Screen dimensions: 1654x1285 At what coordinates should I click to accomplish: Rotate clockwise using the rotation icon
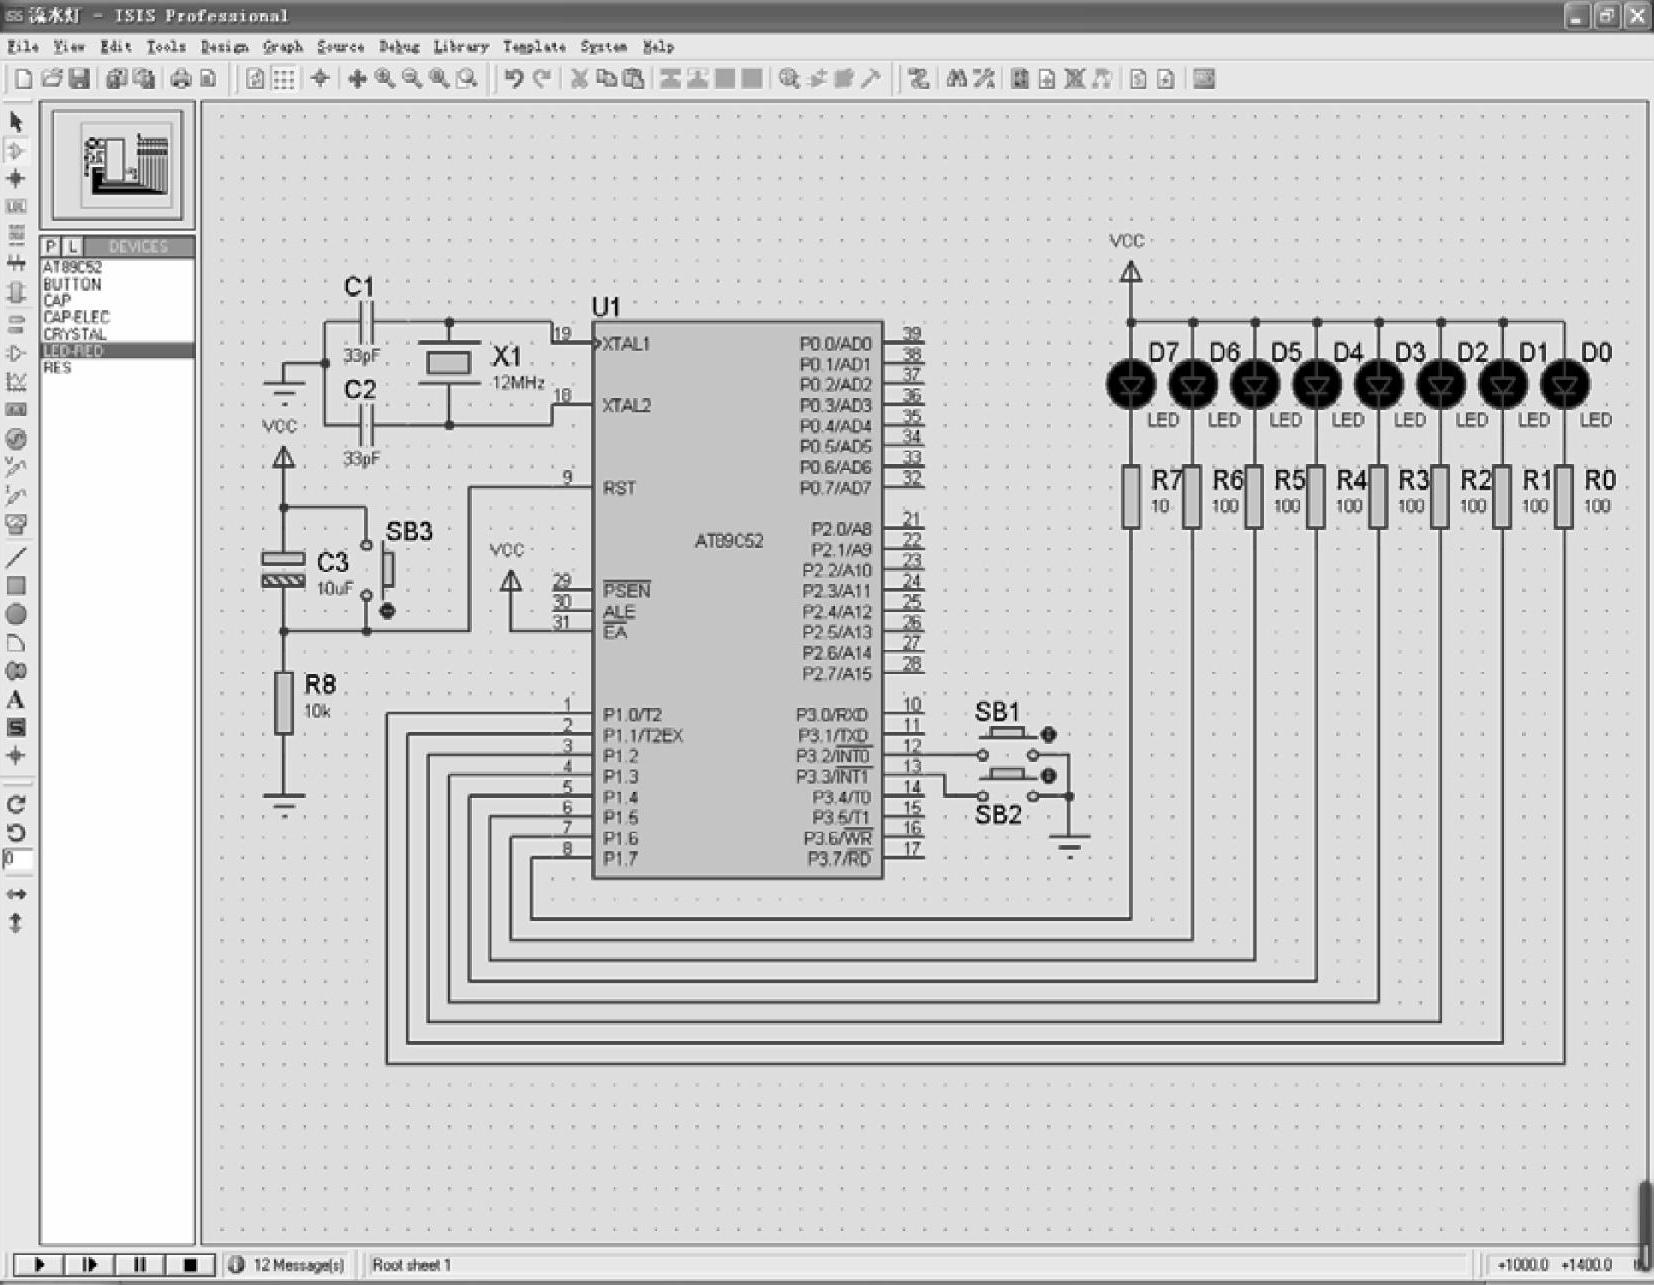tap(16, 805)
